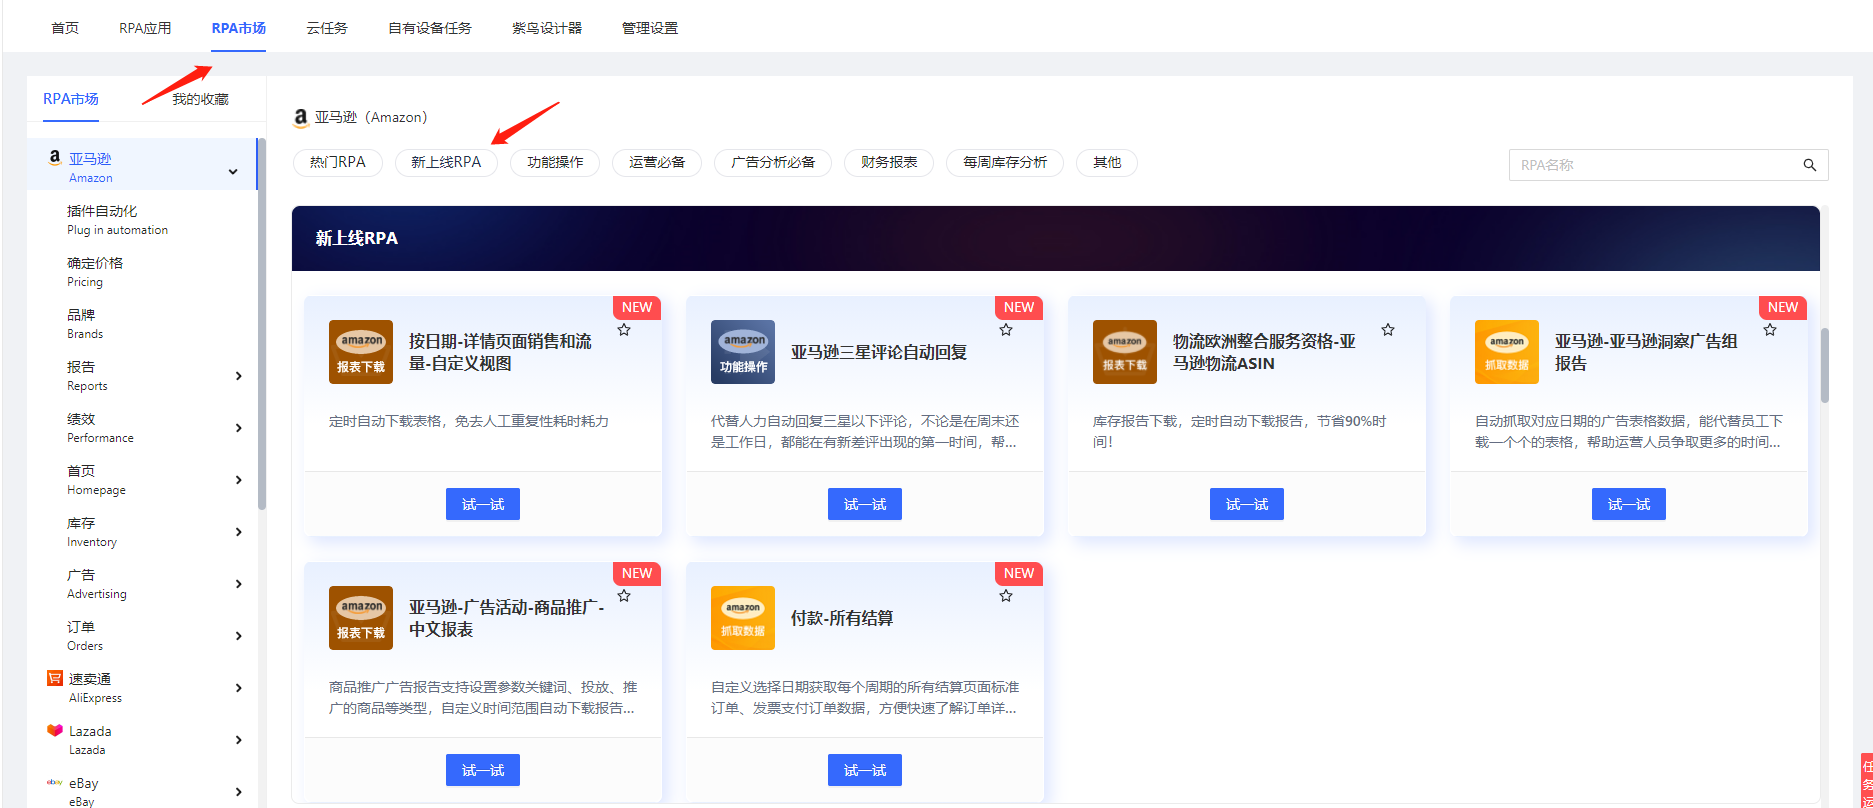Expand the 广告 Advertising submenu
This screenshot has width=1873, height=808.
[238, 584]
